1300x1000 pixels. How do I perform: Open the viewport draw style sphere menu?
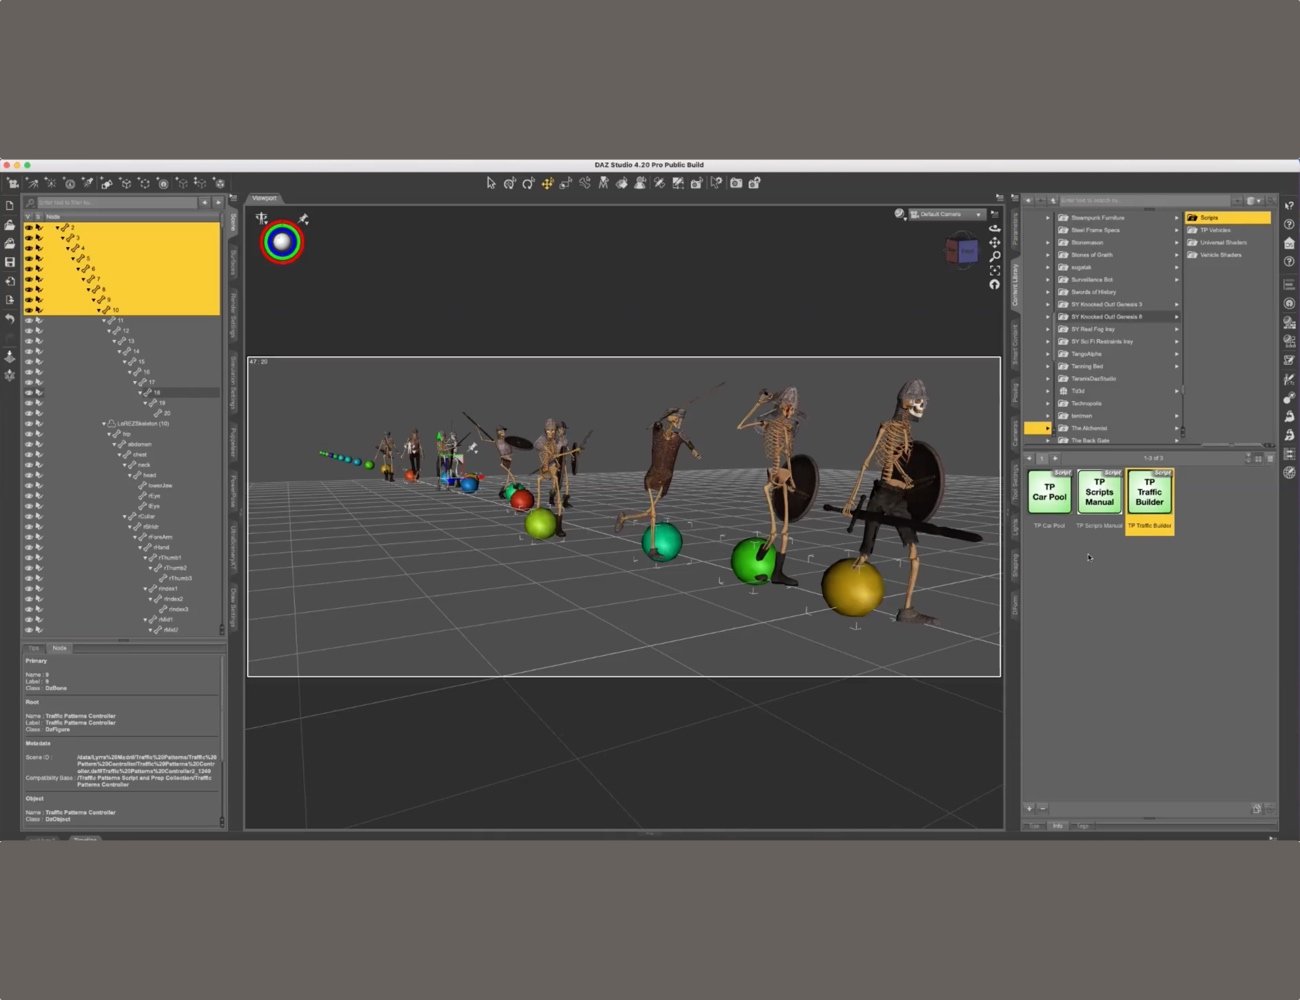point(900,214)
